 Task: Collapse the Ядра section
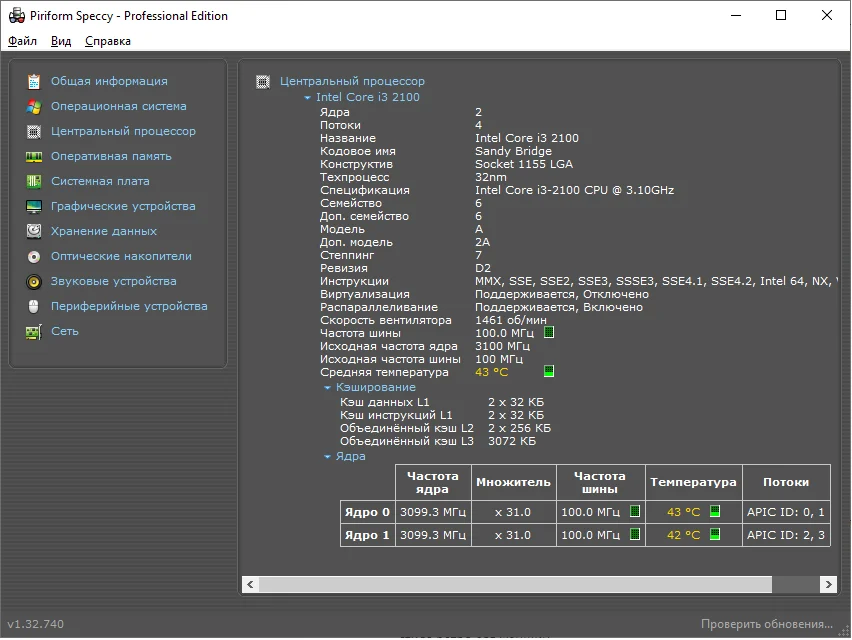click(327, 457)
